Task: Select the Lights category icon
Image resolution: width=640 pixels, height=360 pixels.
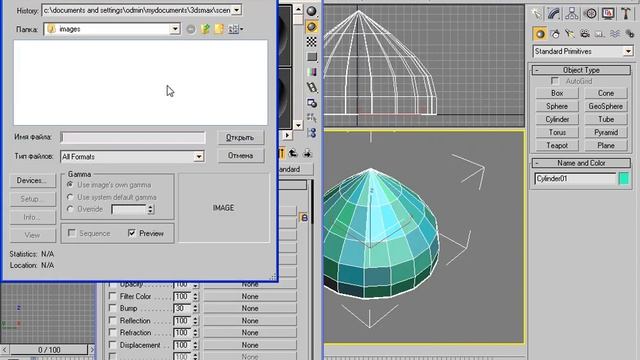Action: tap(570, 34)
